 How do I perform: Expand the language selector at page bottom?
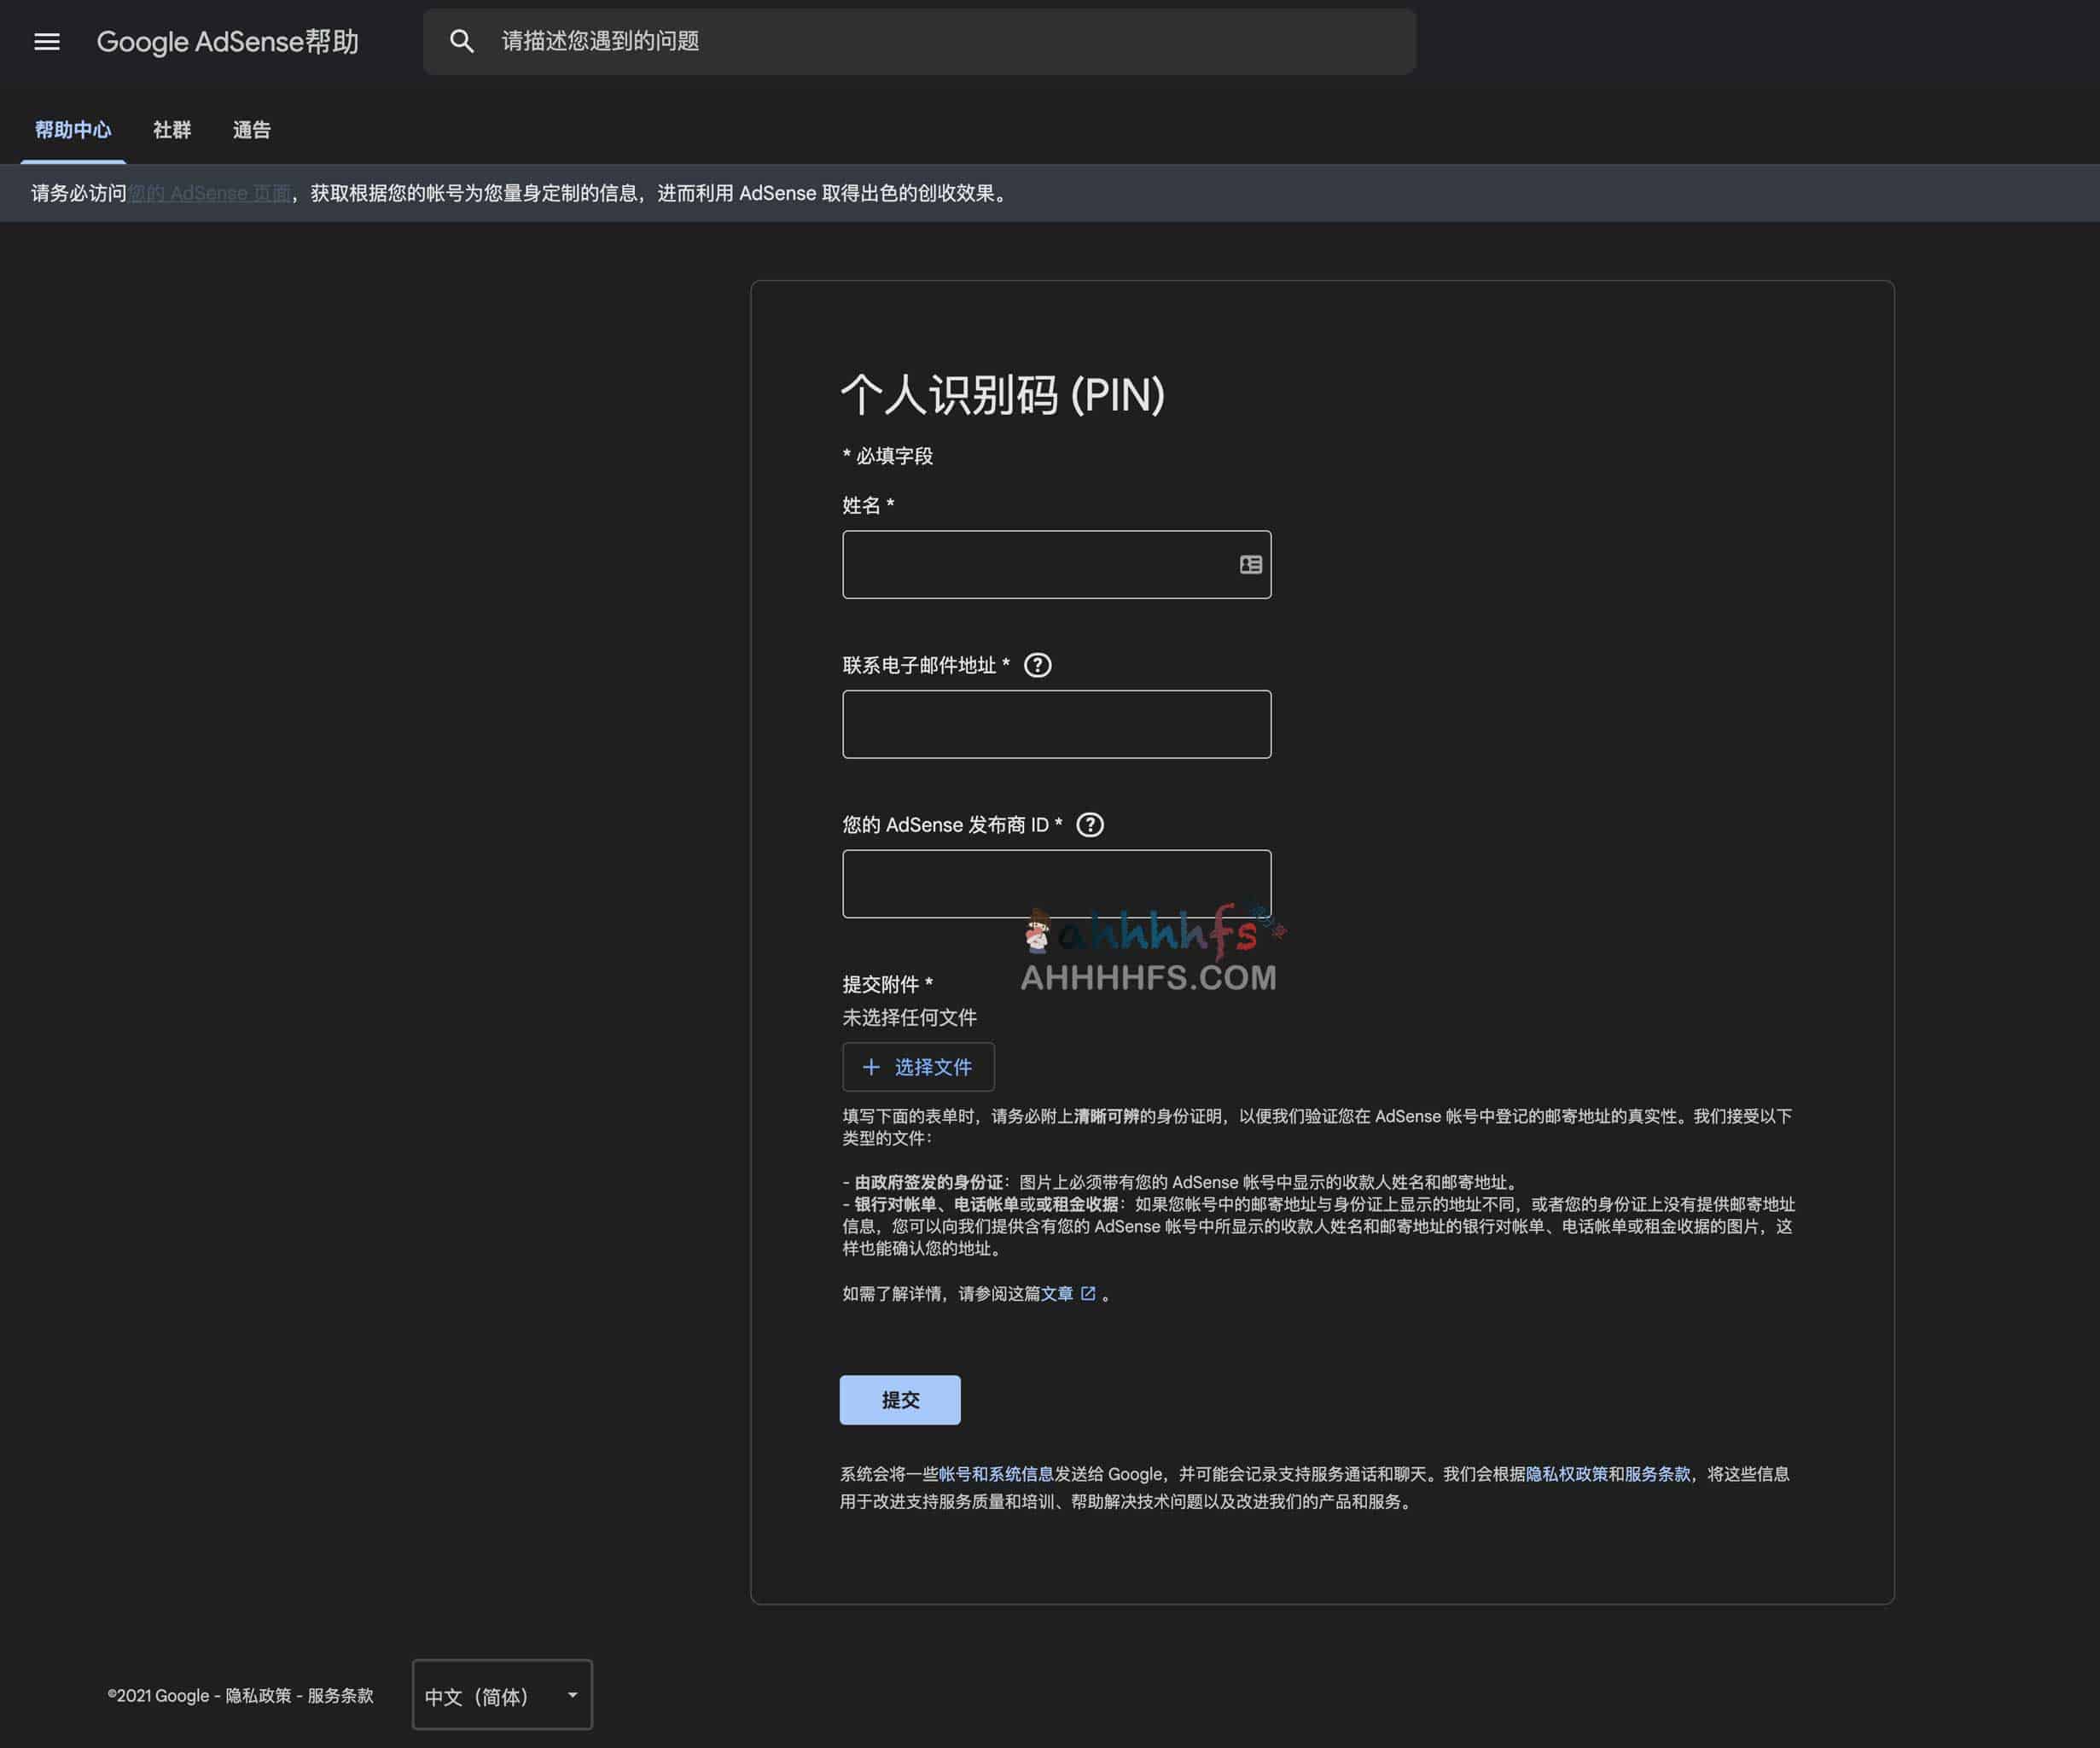pyautogui.click(x=501, y=1695)
